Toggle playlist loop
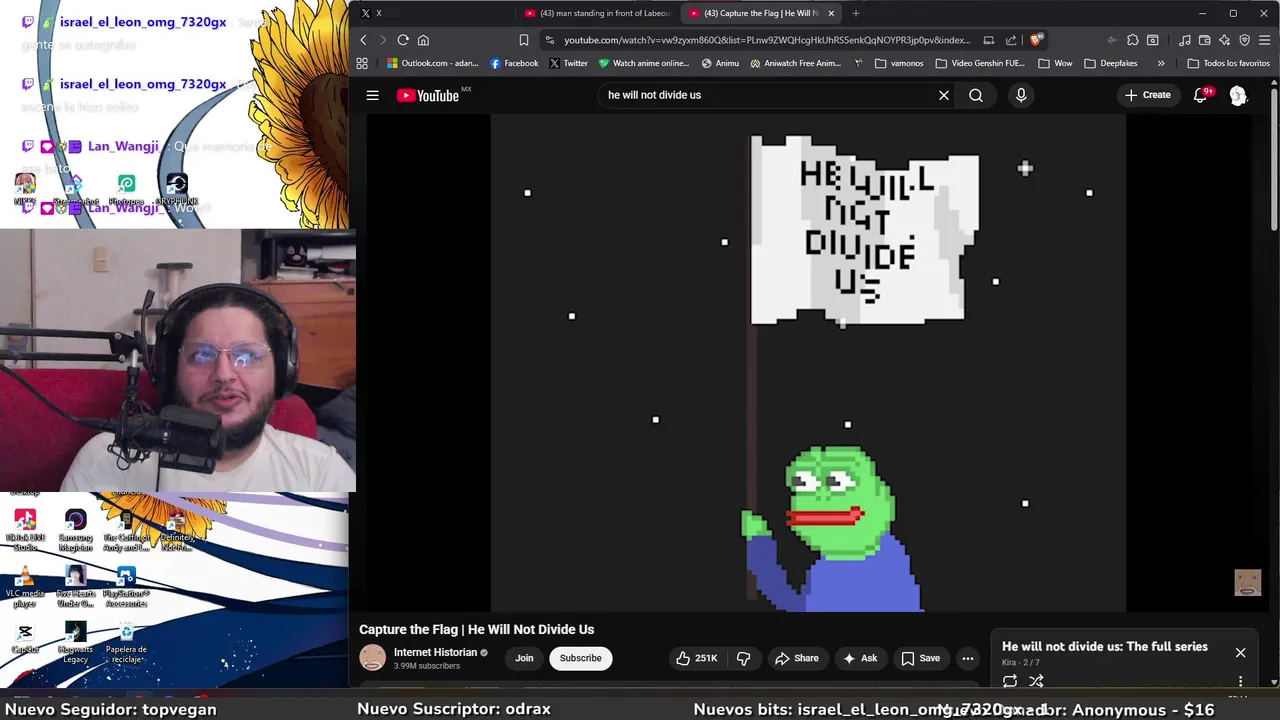 pyautogui.click(x=1010, y=681)
